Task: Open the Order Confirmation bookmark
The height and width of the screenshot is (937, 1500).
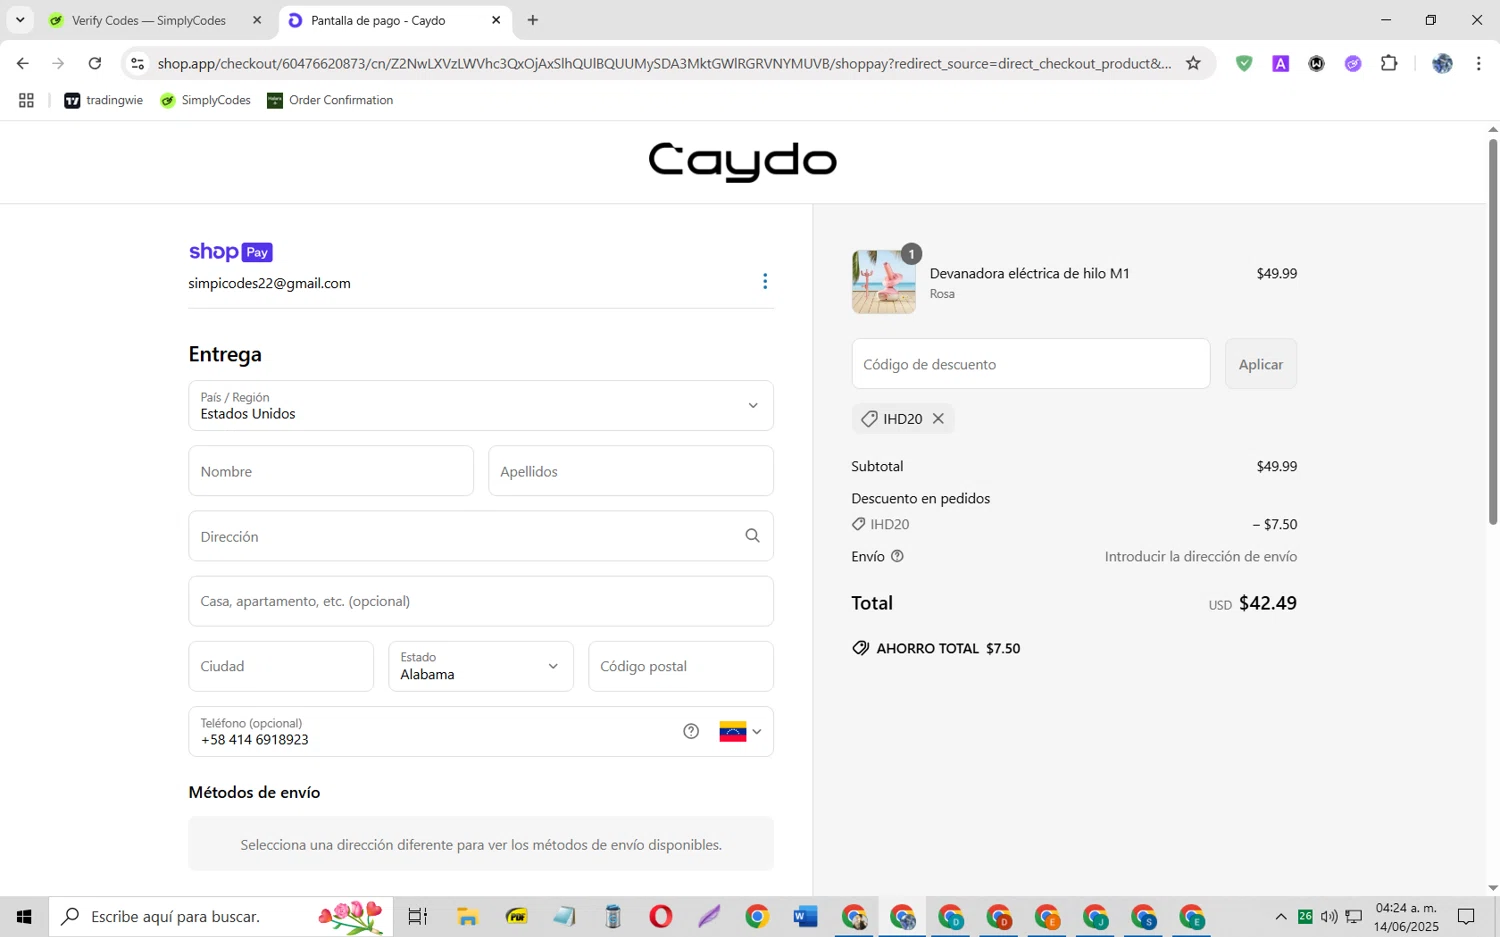Action: coord(330,100)
